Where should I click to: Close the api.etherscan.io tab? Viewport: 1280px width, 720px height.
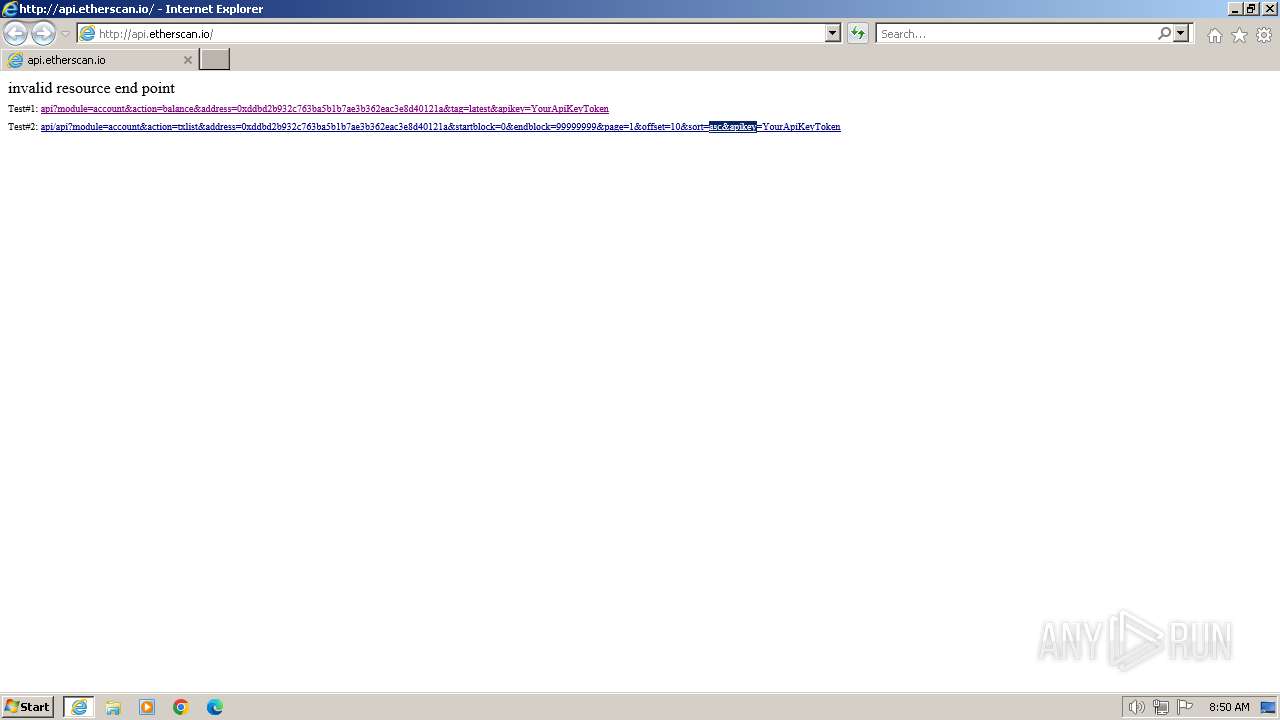click(187, 60)
